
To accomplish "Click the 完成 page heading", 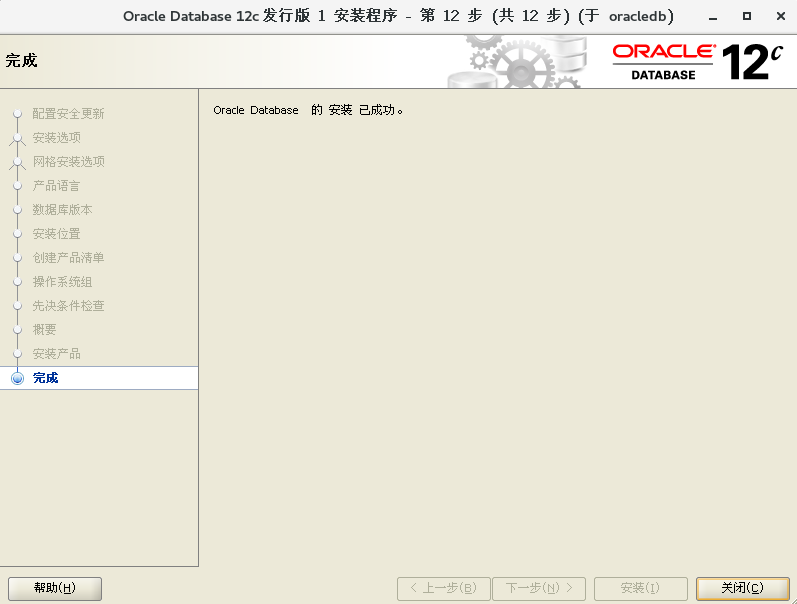I will tap(21, 61).
